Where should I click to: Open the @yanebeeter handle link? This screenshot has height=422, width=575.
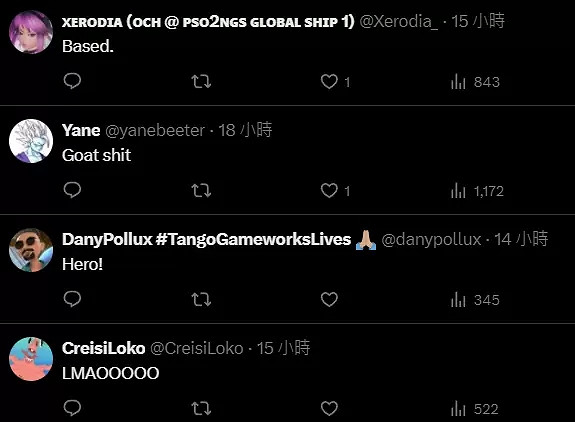155,131
